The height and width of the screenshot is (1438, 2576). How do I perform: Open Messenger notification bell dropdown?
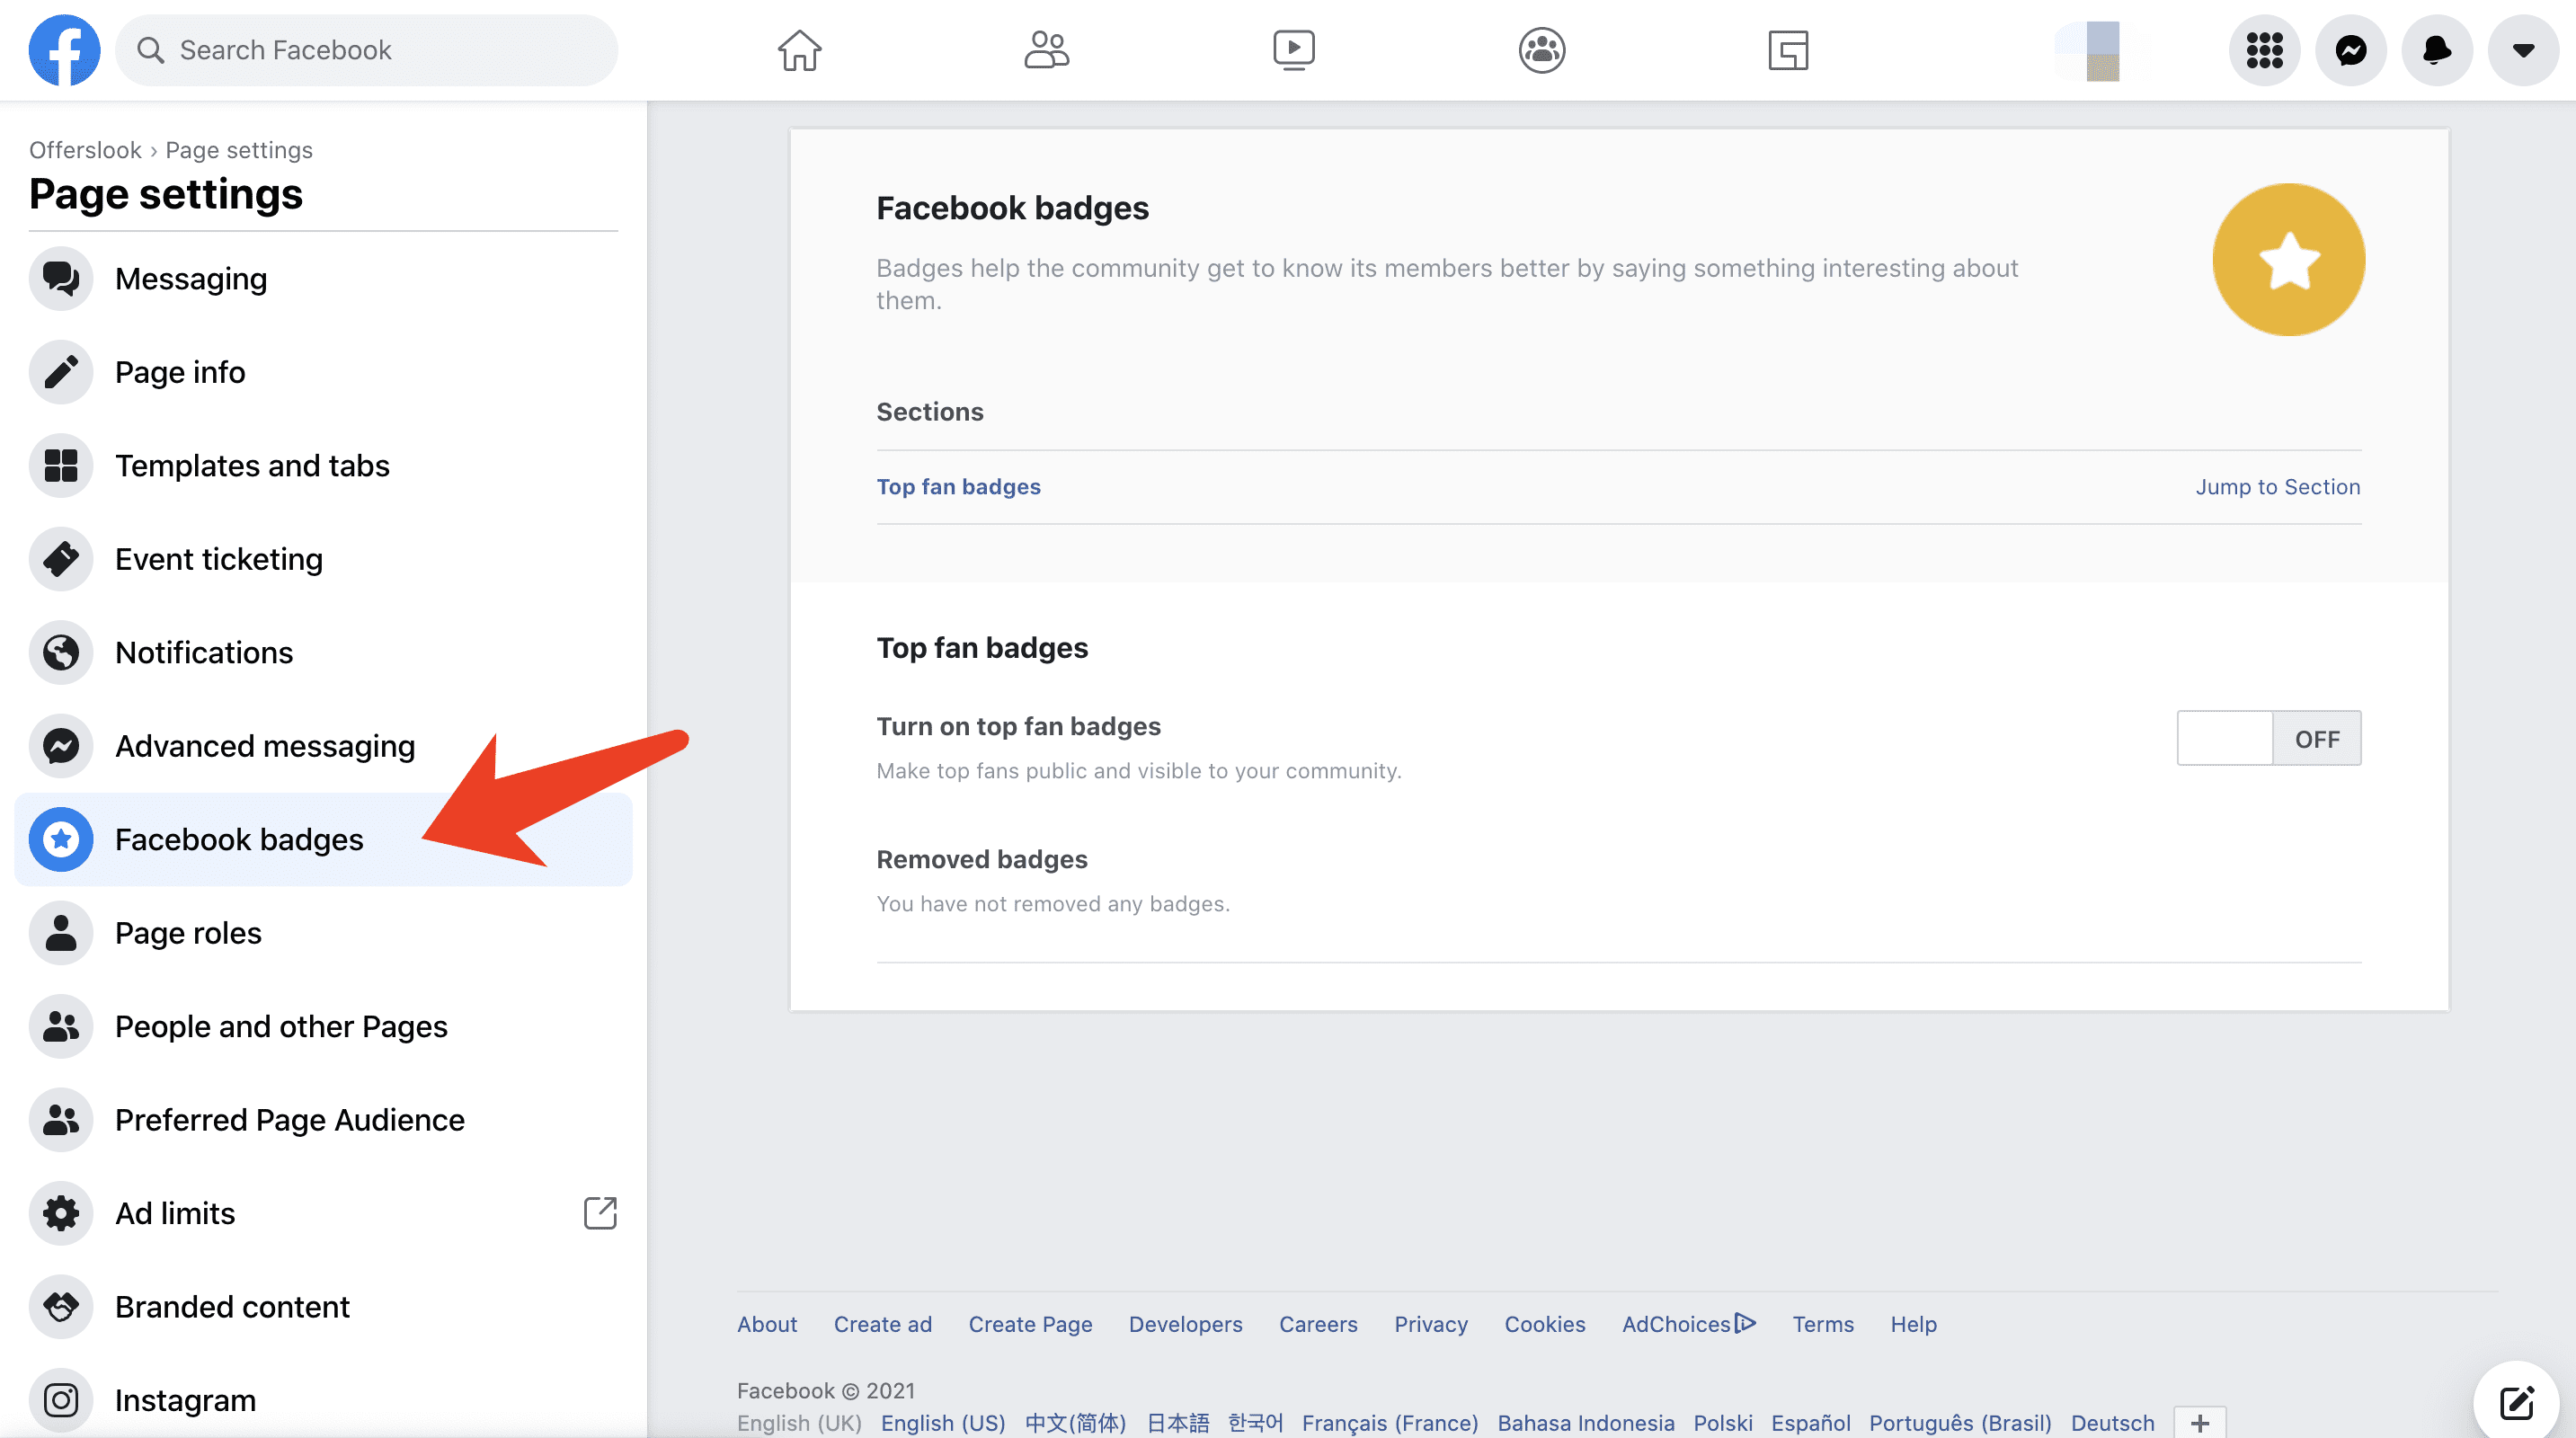(2435, 49)
